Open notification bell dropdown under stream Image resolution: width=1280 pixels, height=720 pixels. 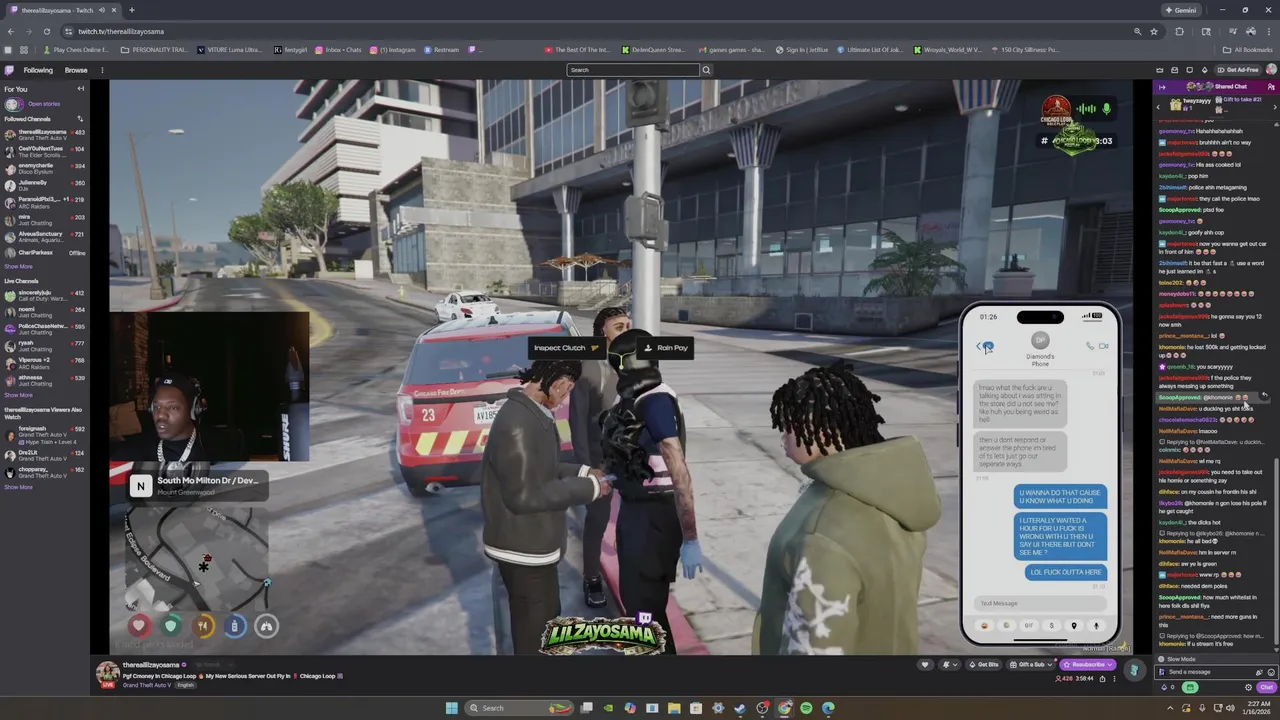coord(948,665)
